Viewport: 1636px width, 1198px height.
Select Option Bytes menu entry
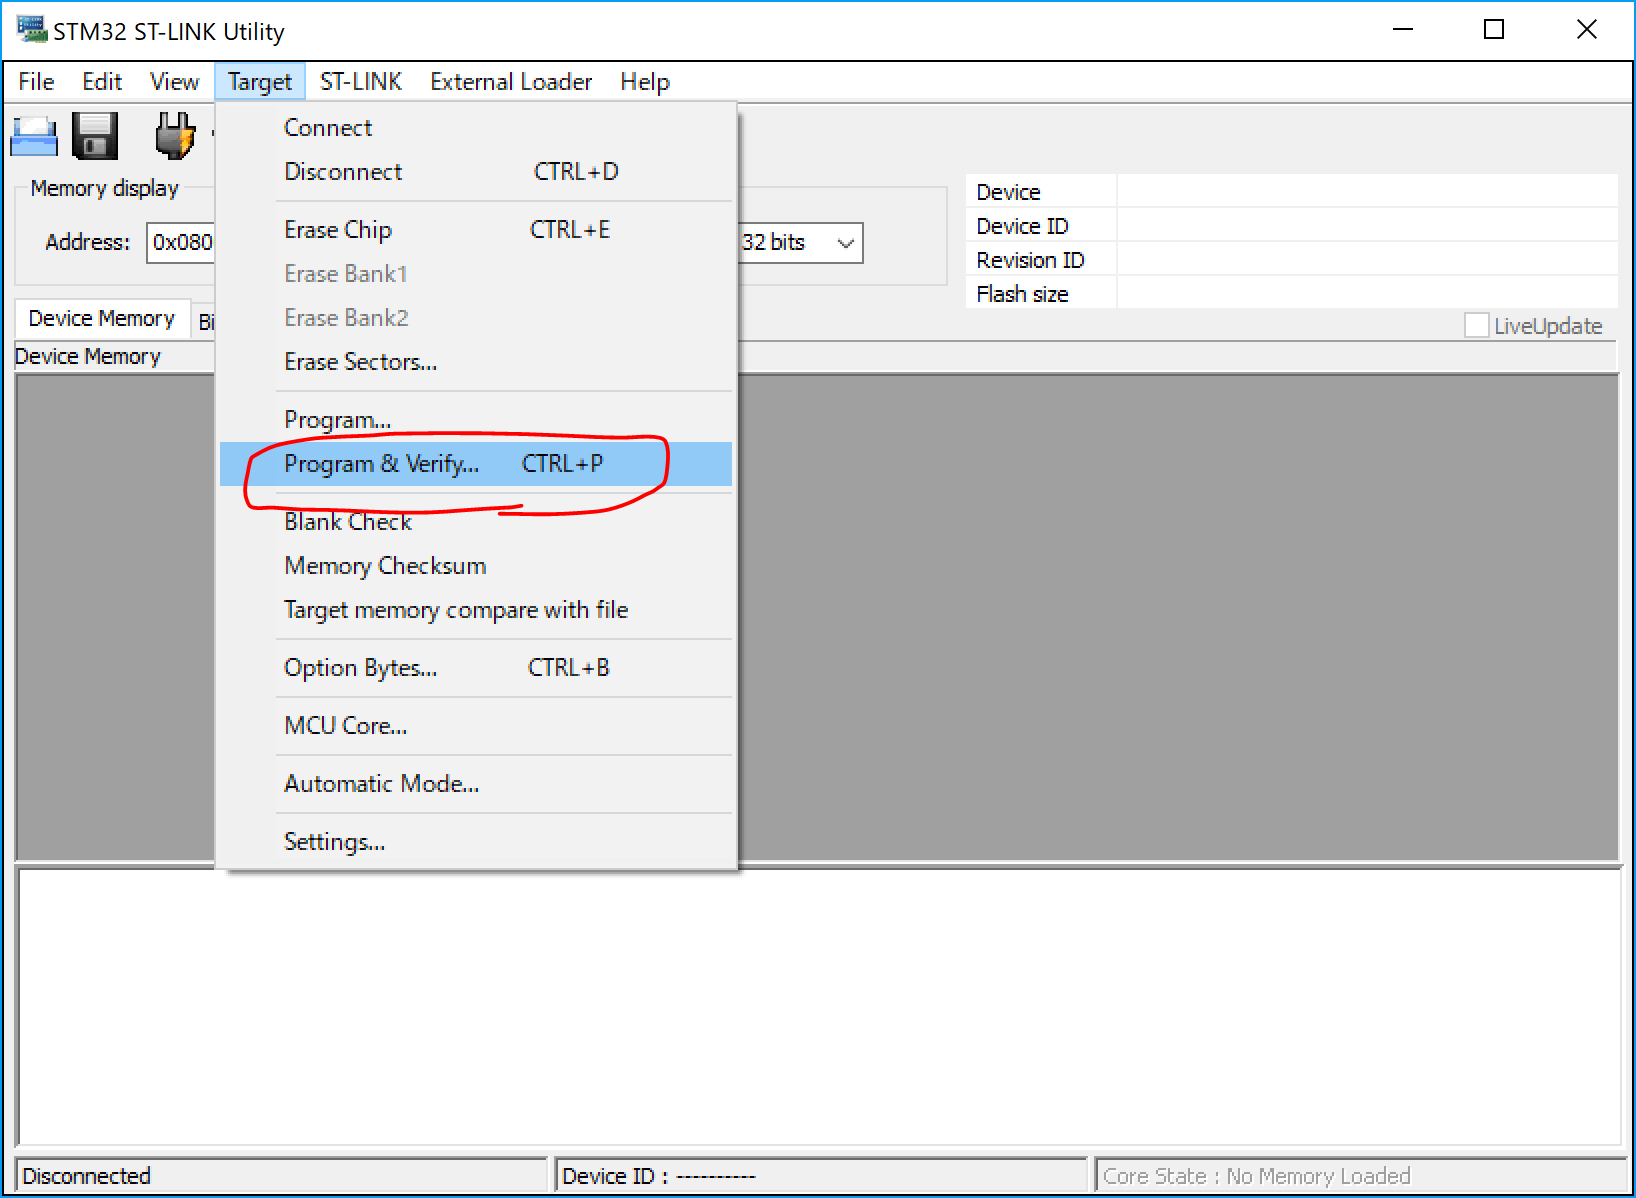click(x=360, y=668)
